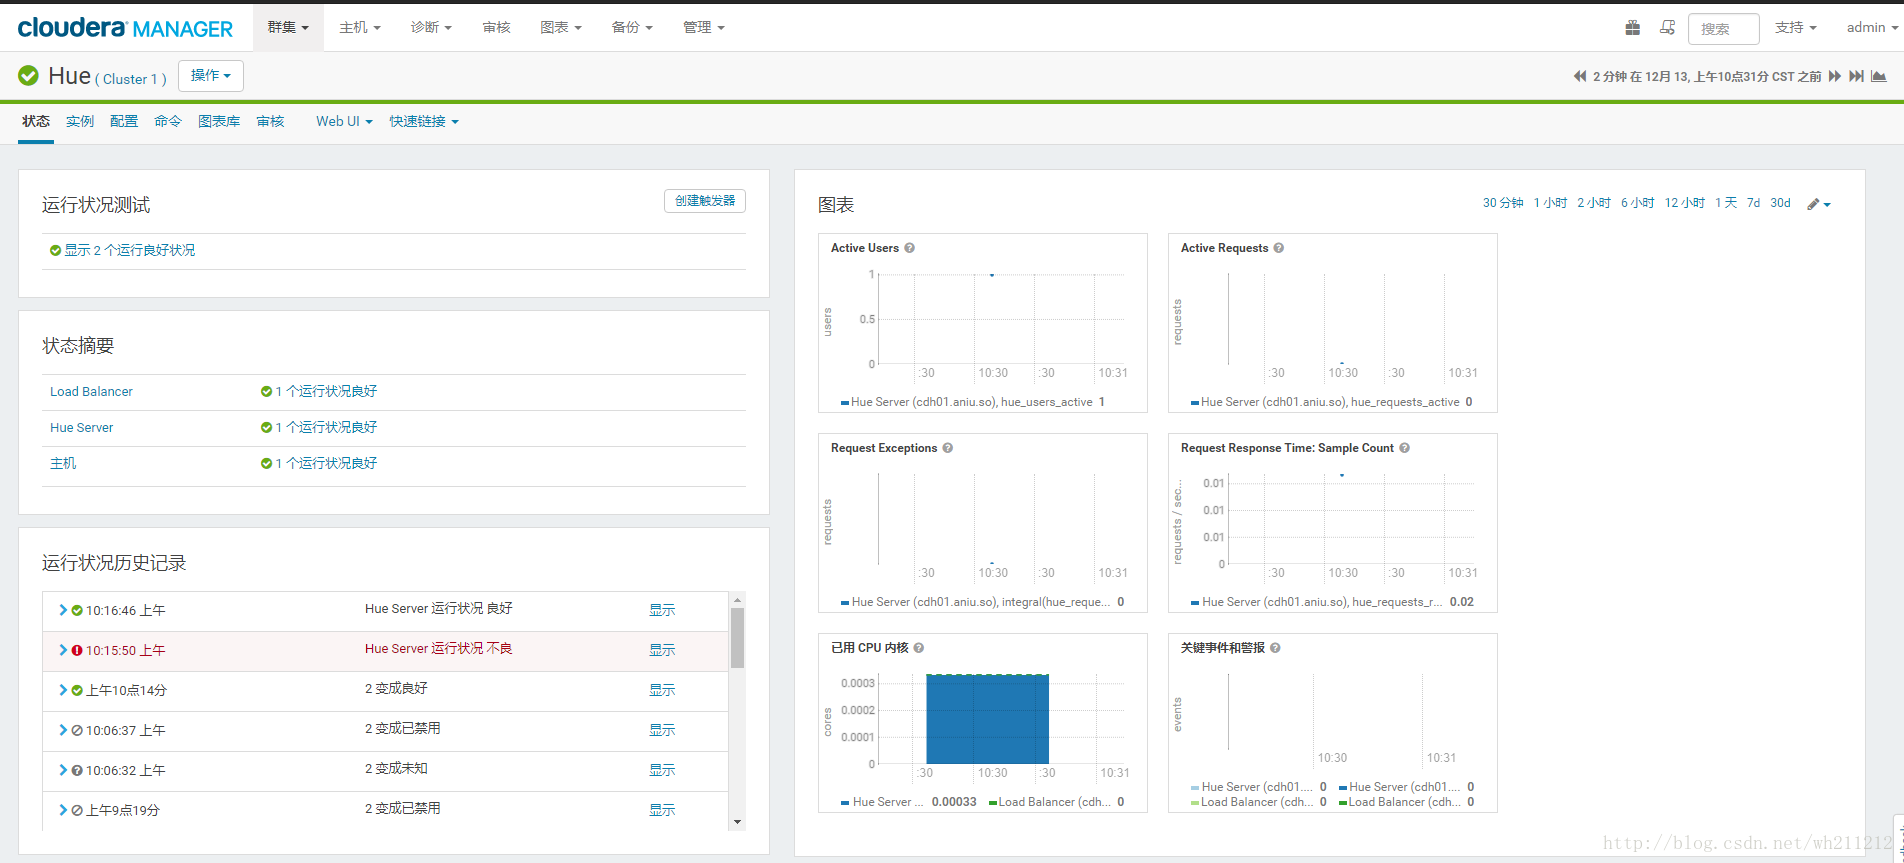Click help icon next to Request Response Time
The width and height of the screenshot is (1904, 863).
pos(1405,448)
